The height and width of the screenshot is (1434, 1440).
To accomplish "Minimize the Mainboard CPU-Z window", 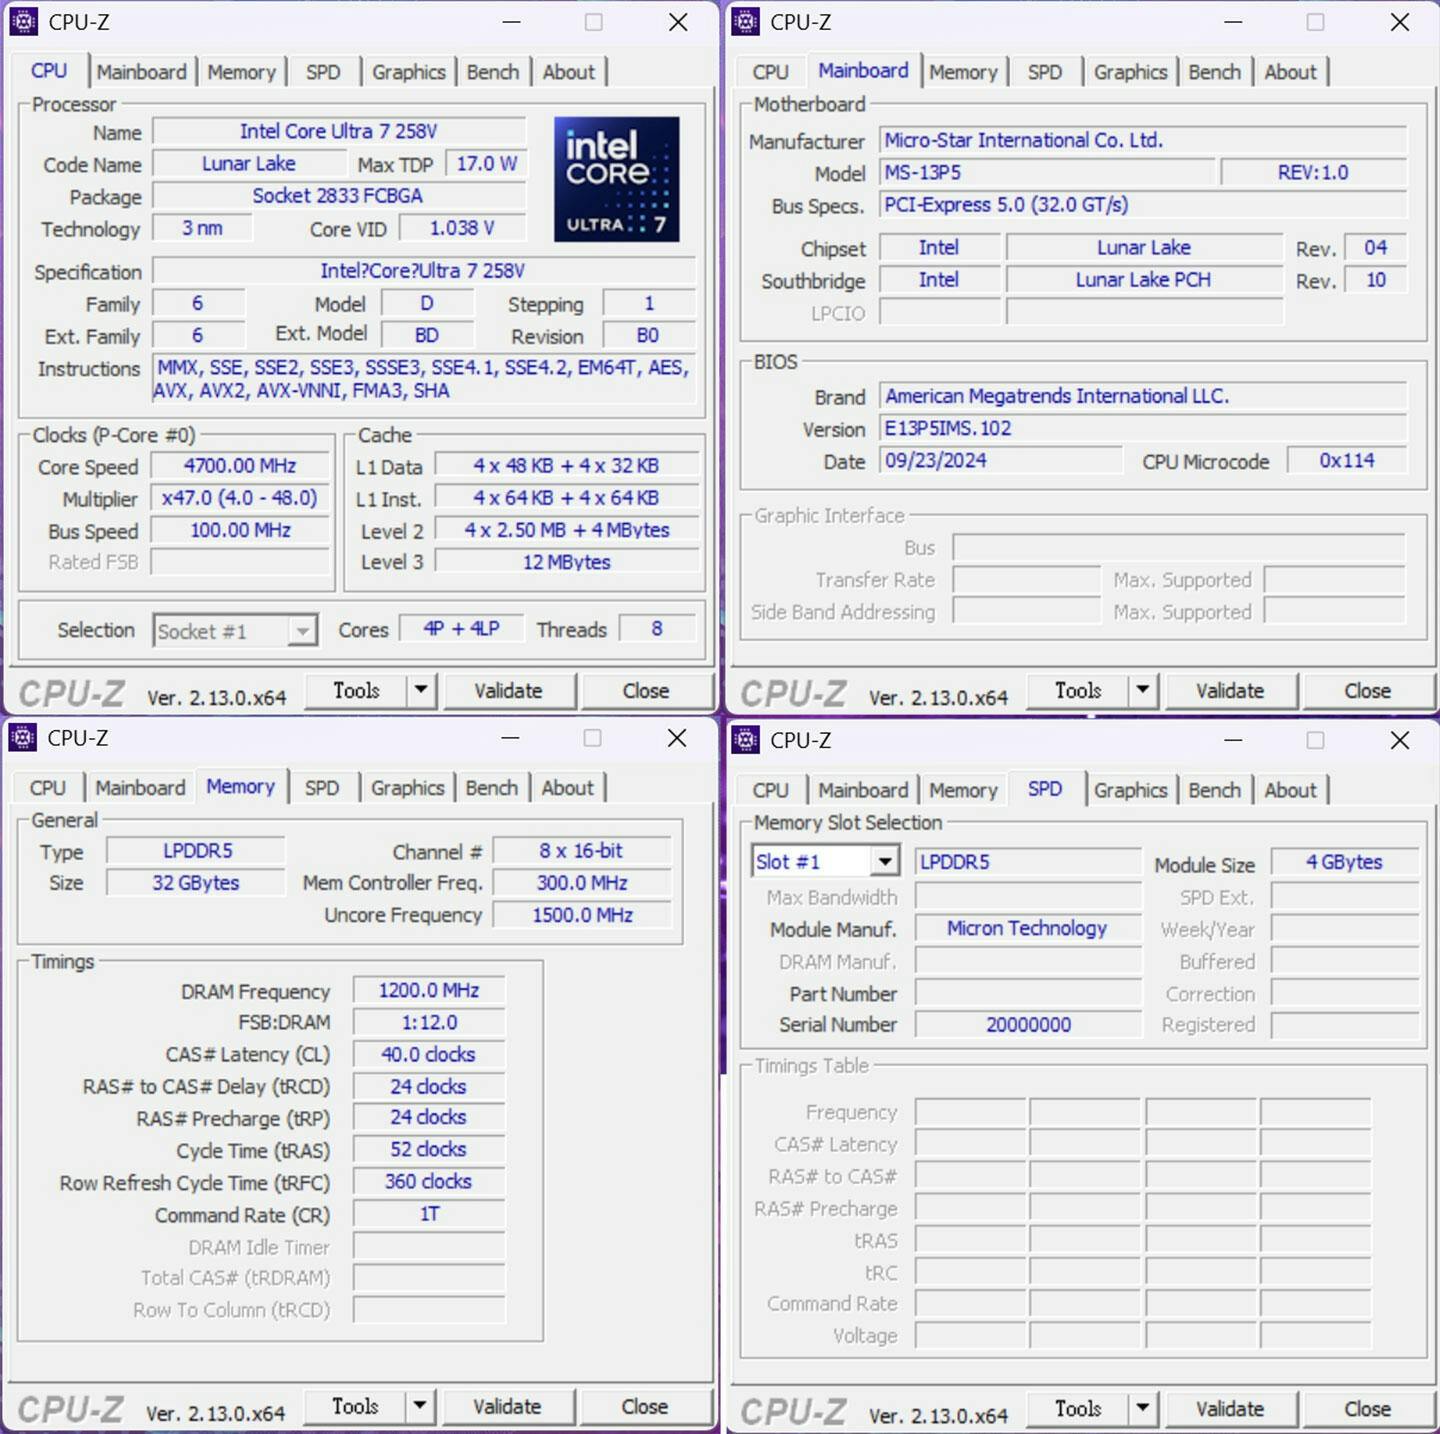I will (x=1233, y=22).
